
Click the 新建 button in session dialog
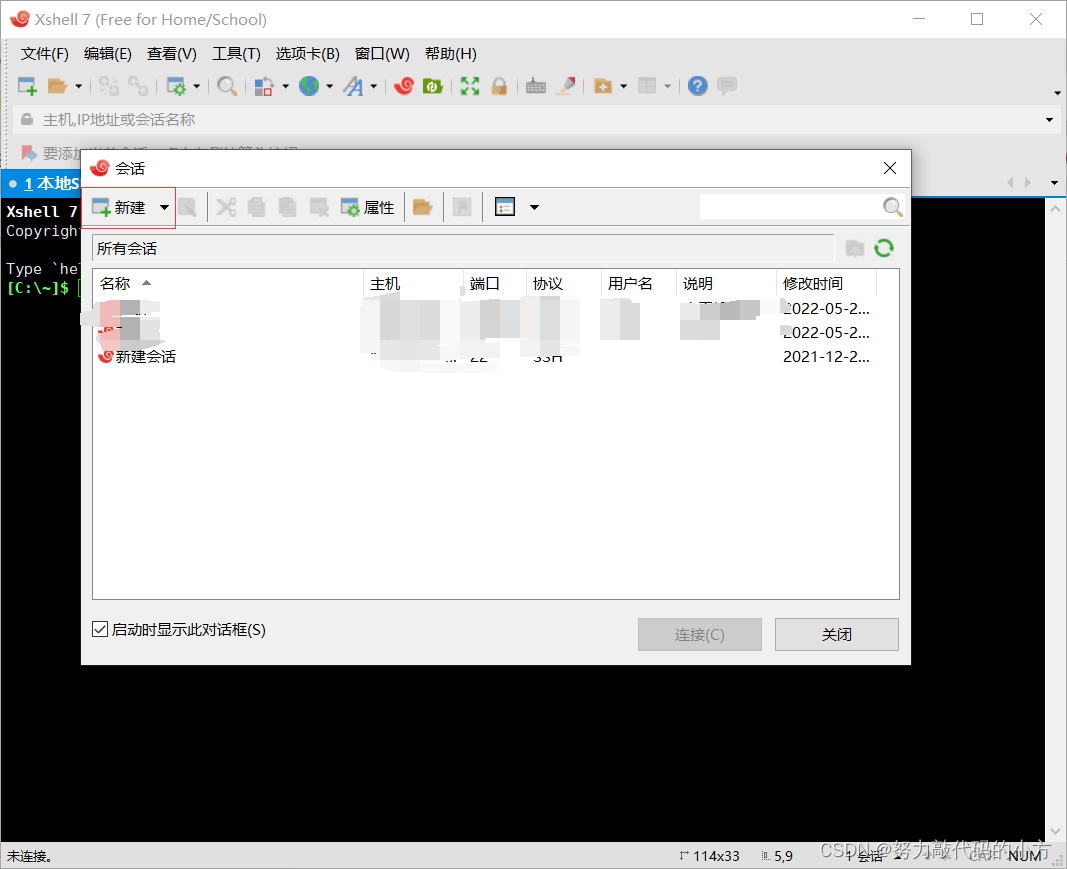pos(119,208)
